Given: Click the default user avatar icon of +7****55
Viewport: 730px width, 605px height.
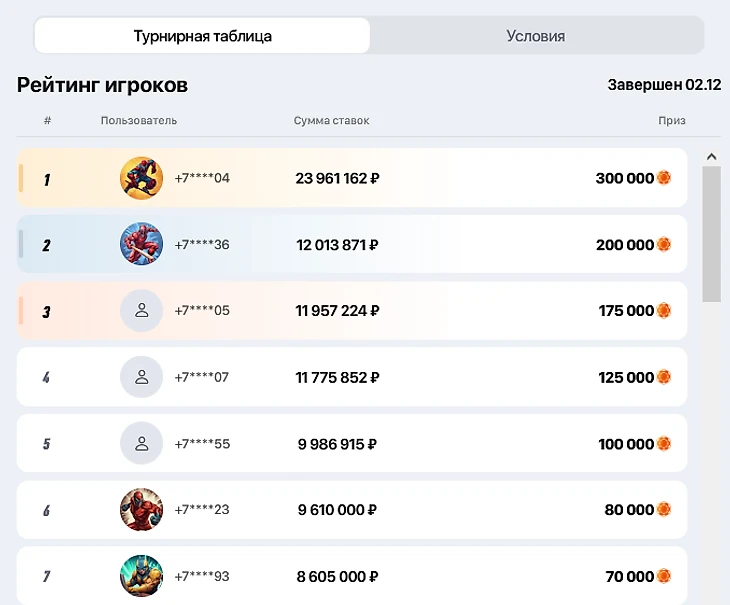Looking at the screenshot, I should [x=142, y=443].
